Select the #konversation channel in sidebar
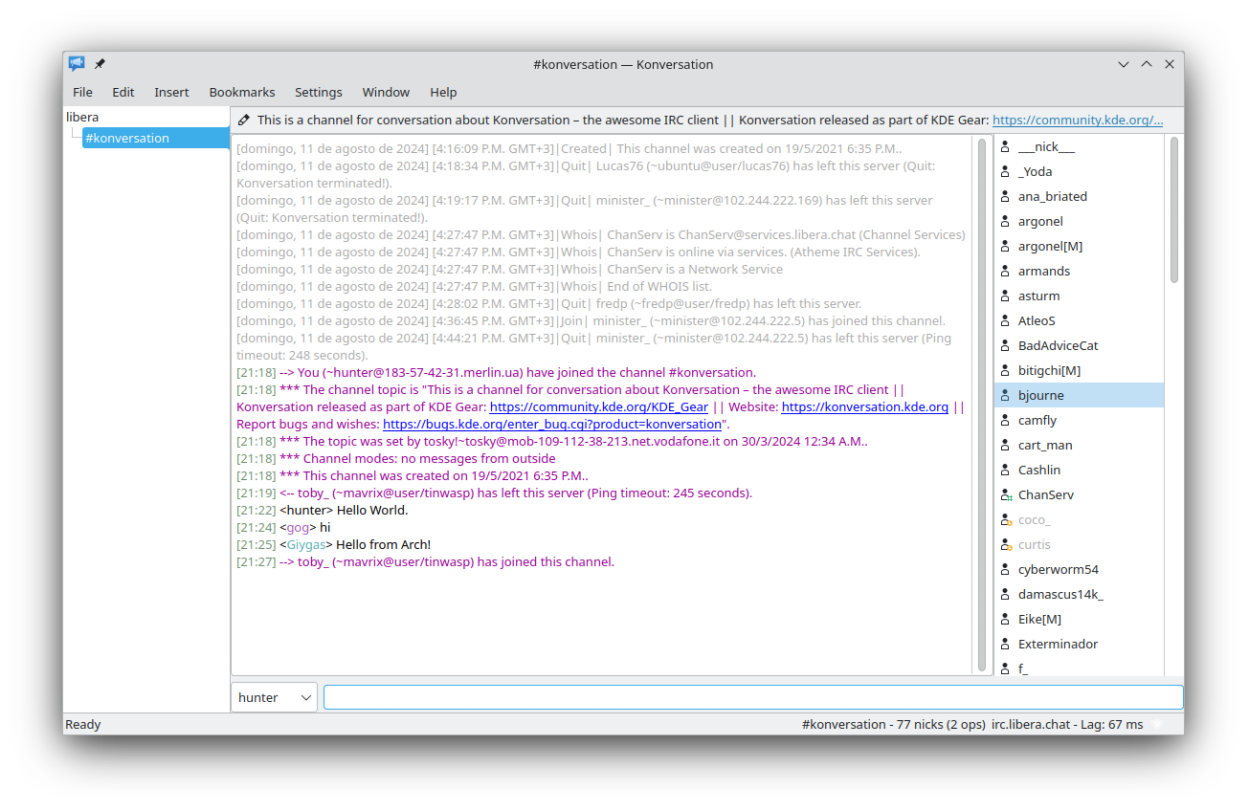This screenshot has width=1248, height=810. [x=127, y=138]
